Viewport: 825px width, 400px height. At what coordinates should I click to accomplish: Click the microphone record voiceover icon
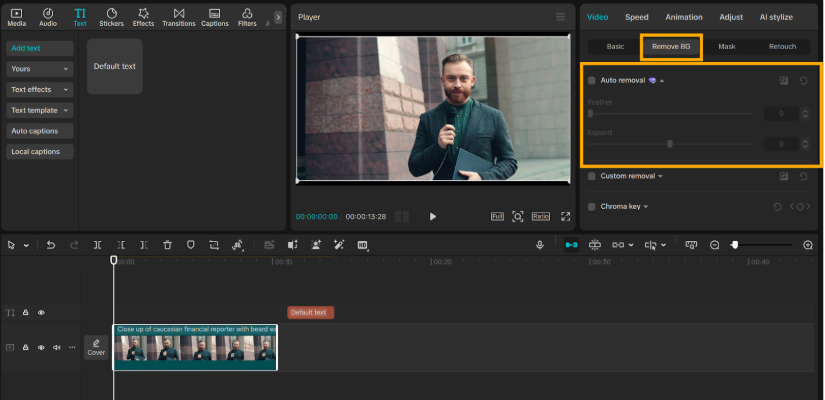coord(539,245)
